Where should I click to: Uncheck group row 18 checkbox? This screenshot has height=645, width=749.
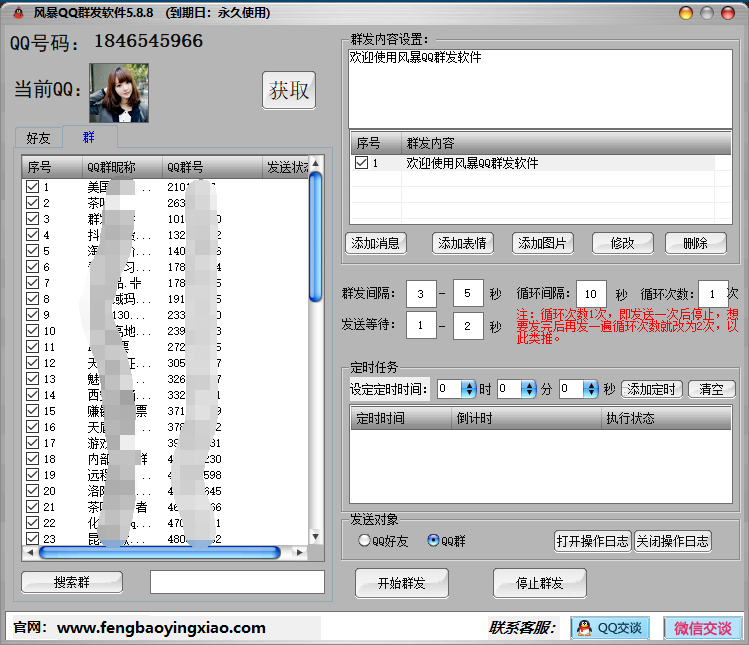[x=32, y=459]
